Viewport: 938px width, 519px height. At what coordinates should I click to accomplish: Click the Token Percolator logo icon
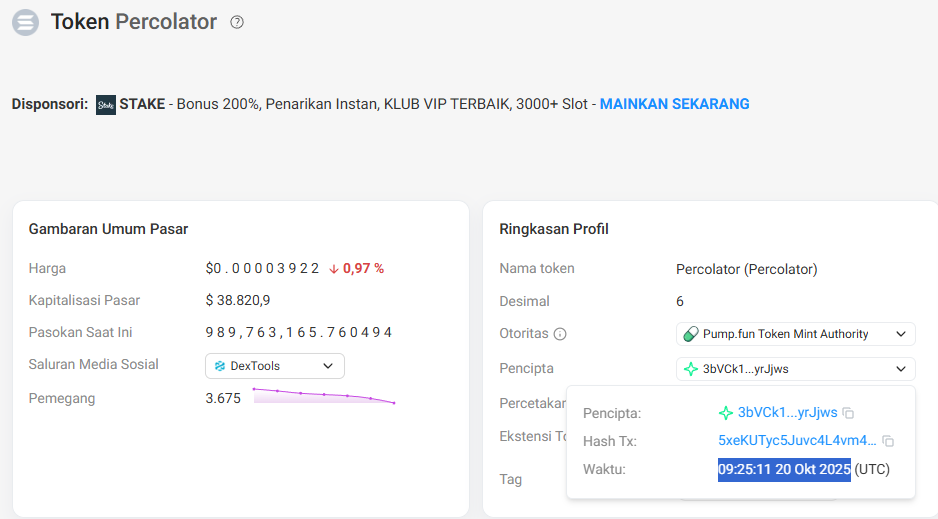25,22
